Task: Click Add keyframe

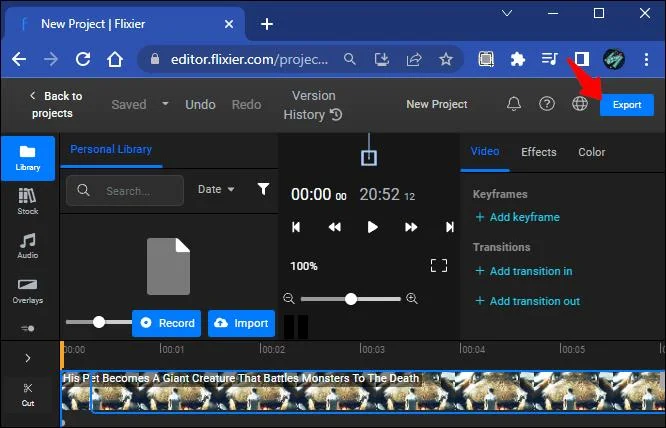Action: (517, 217)
